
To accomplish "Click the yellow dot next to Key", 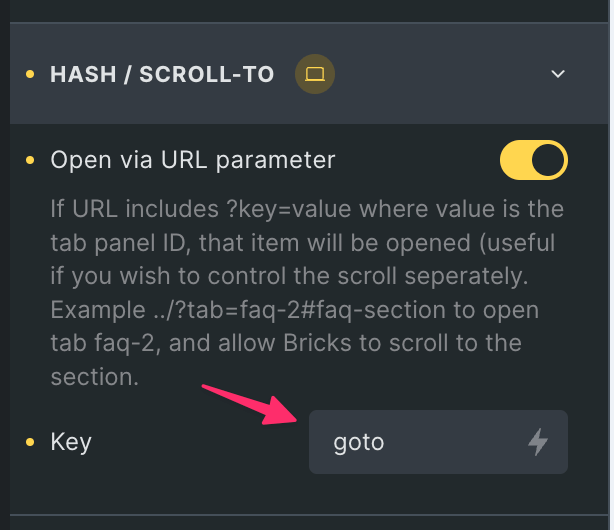I will (29, 441).
